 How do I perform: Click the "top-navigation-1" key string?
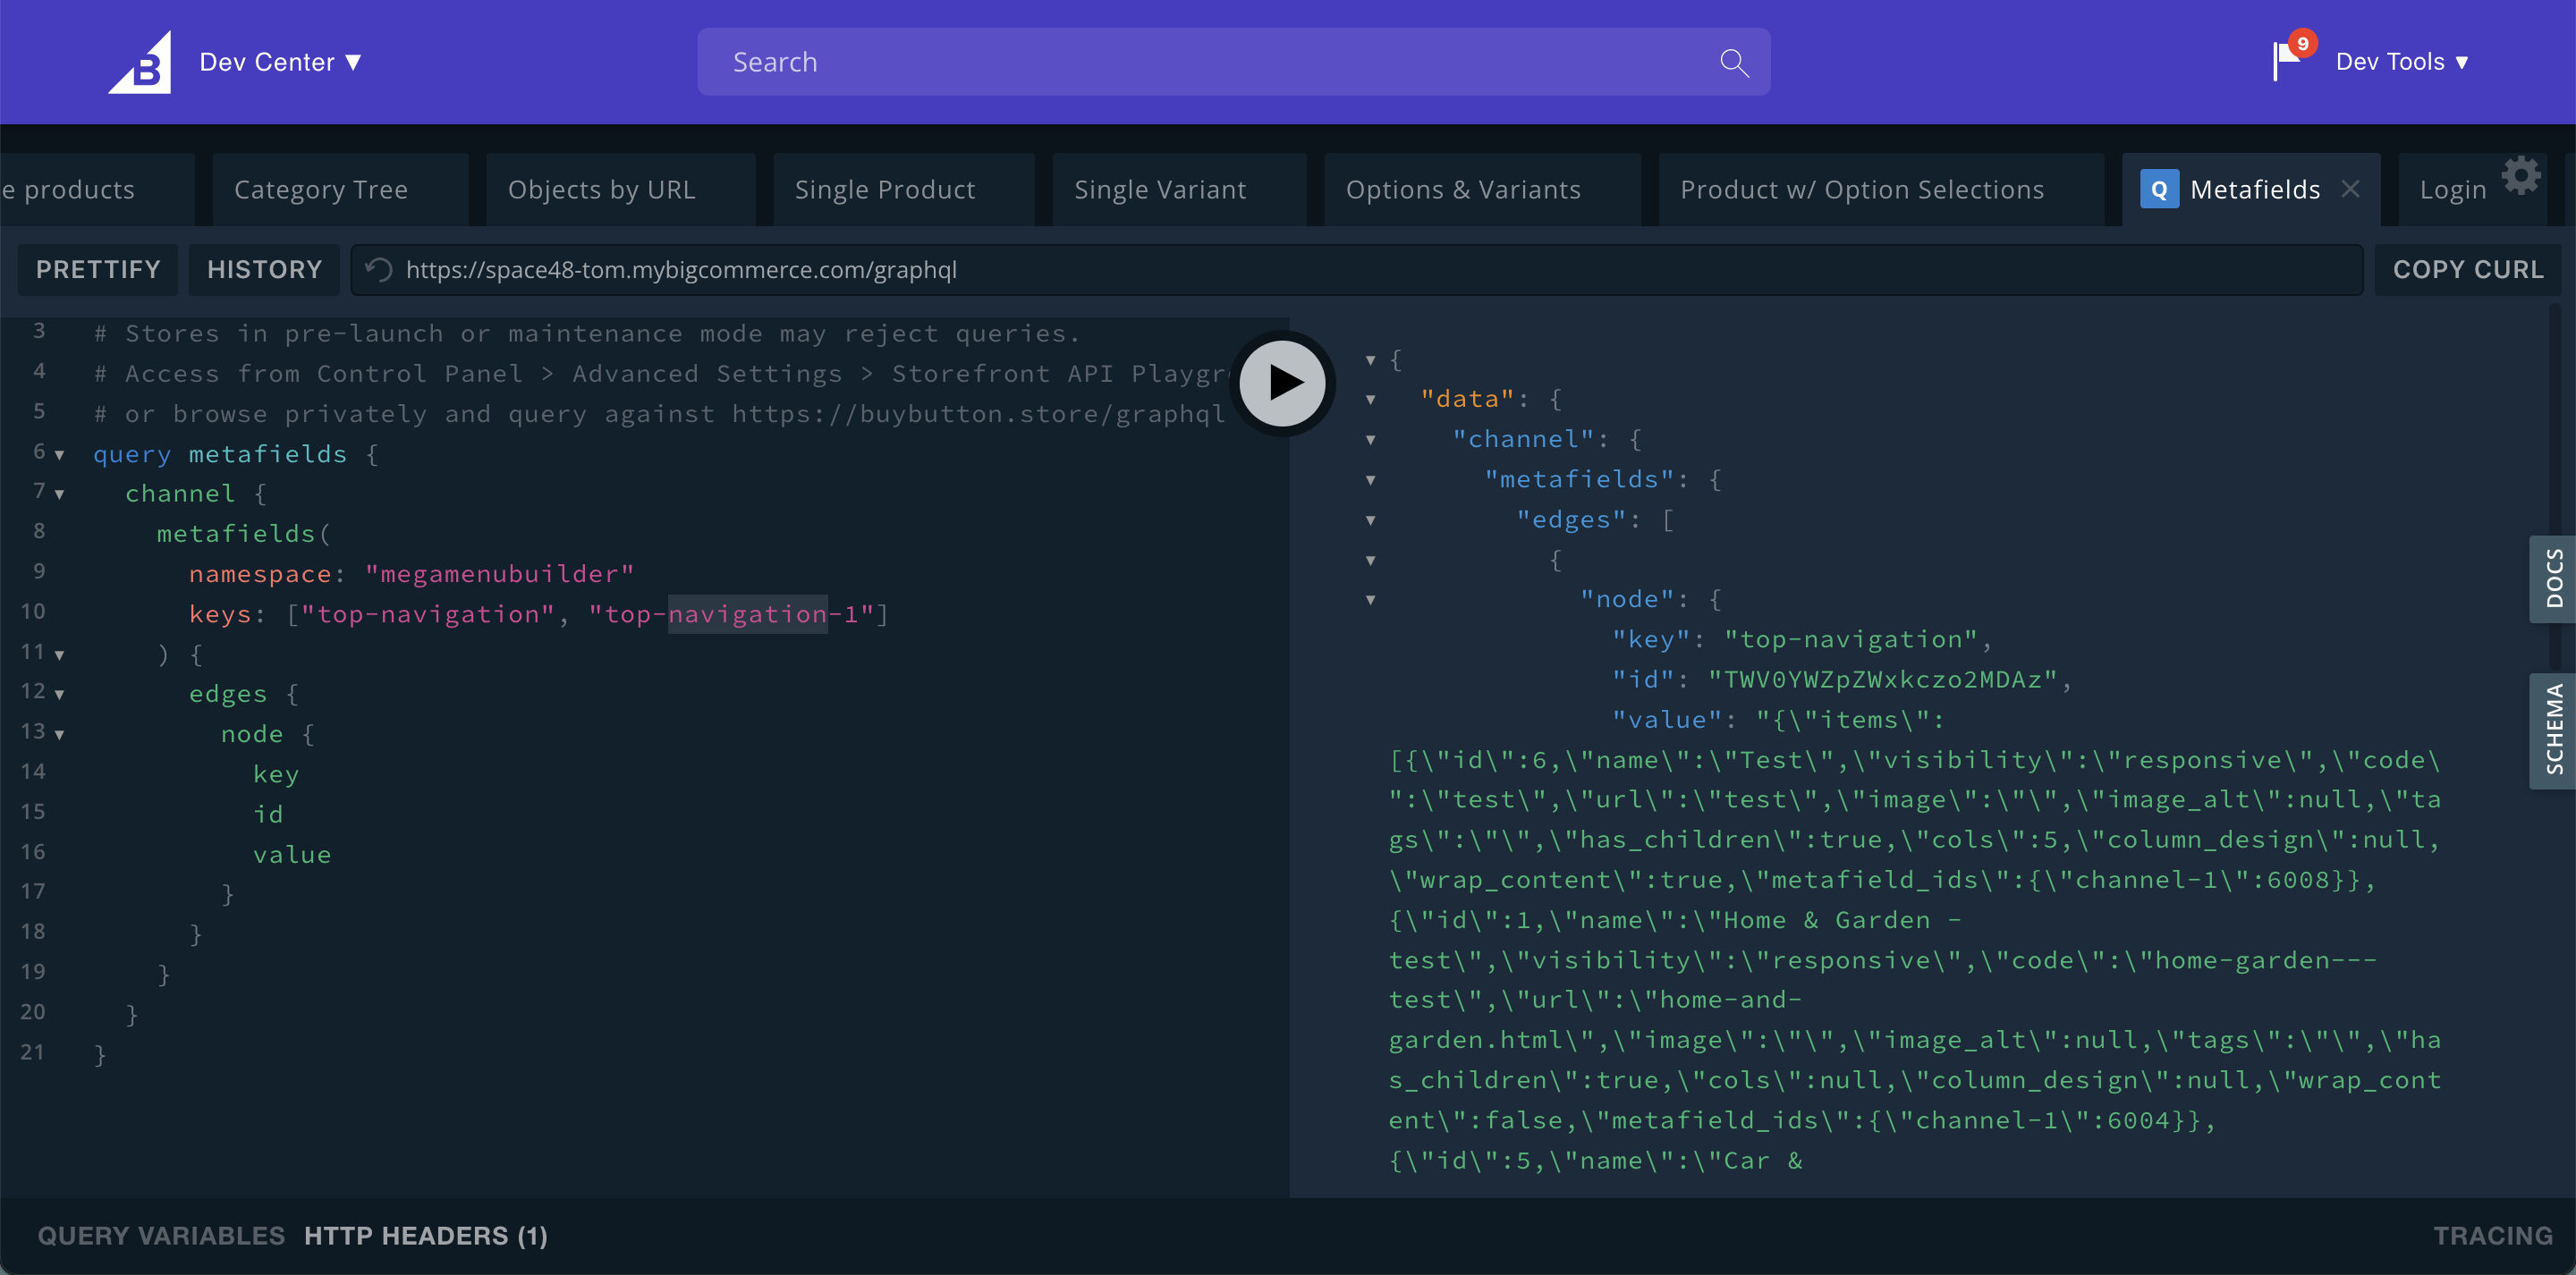tap(732, 614)
